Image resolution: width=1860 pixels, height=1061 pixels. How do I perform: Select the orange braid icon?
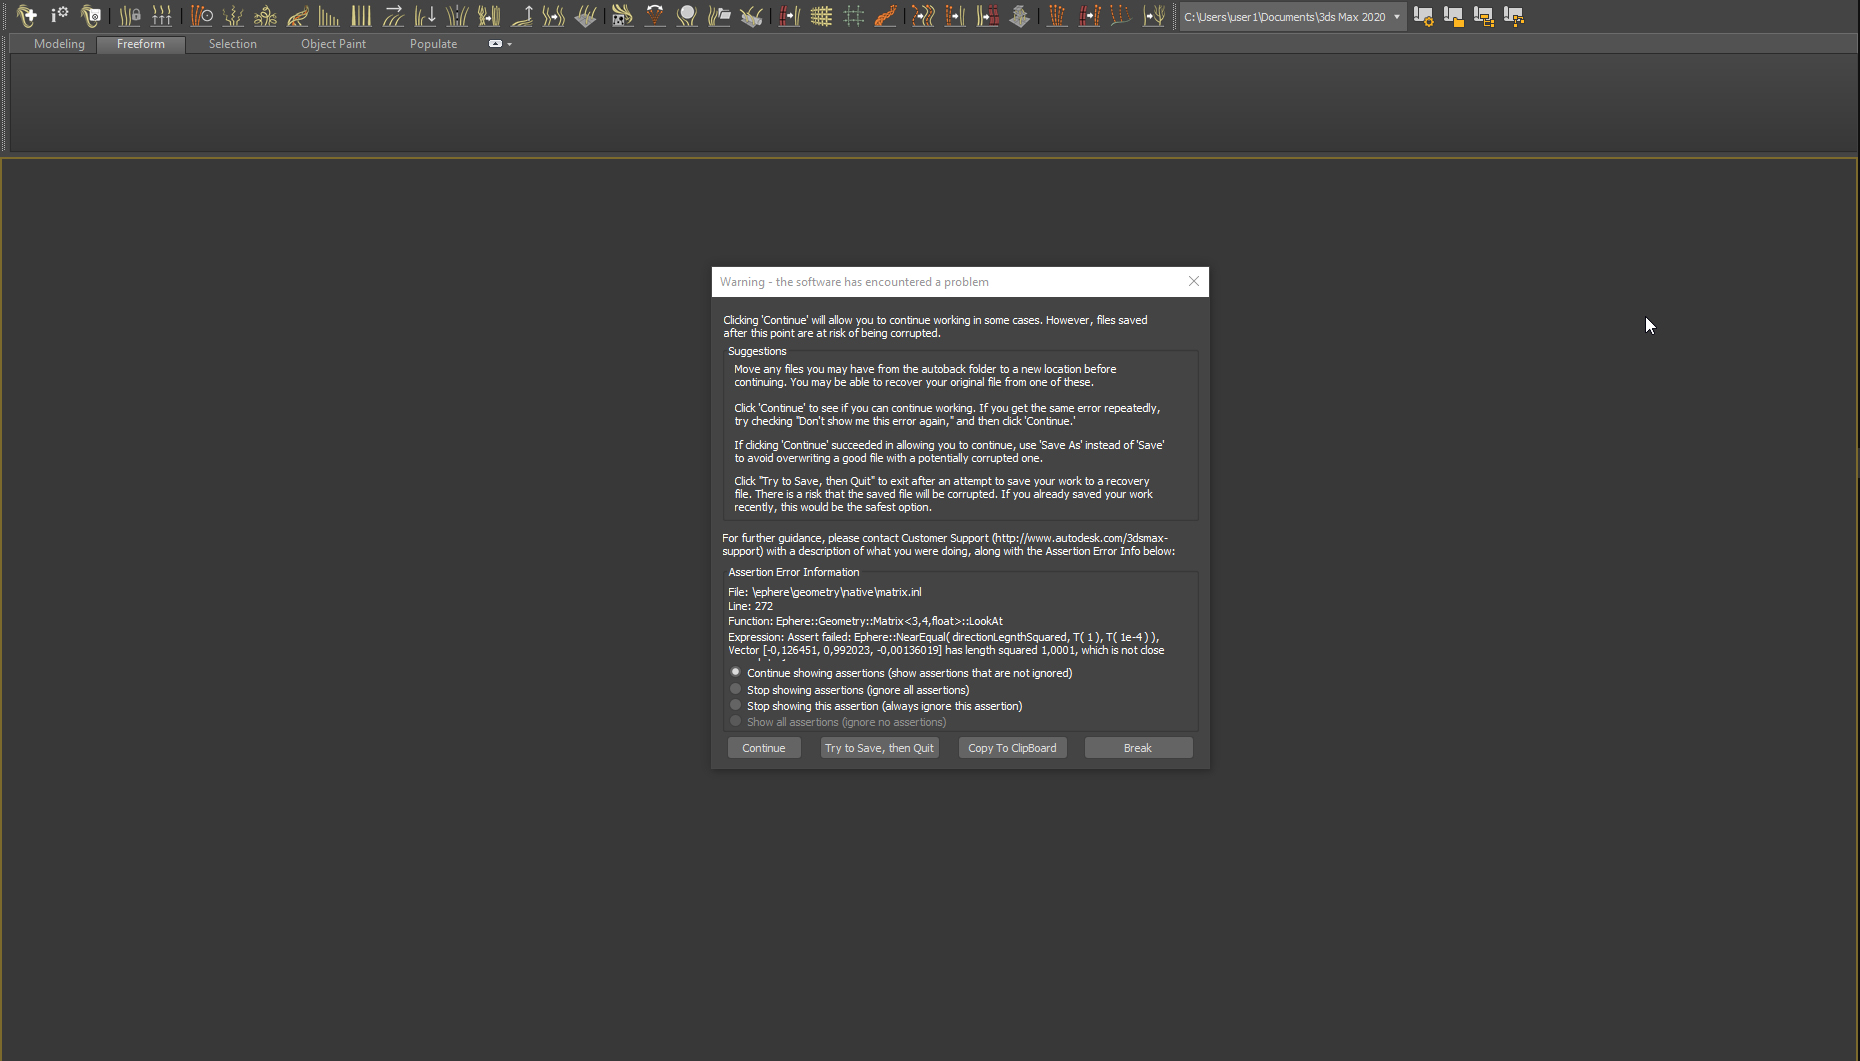coord(885,16)
